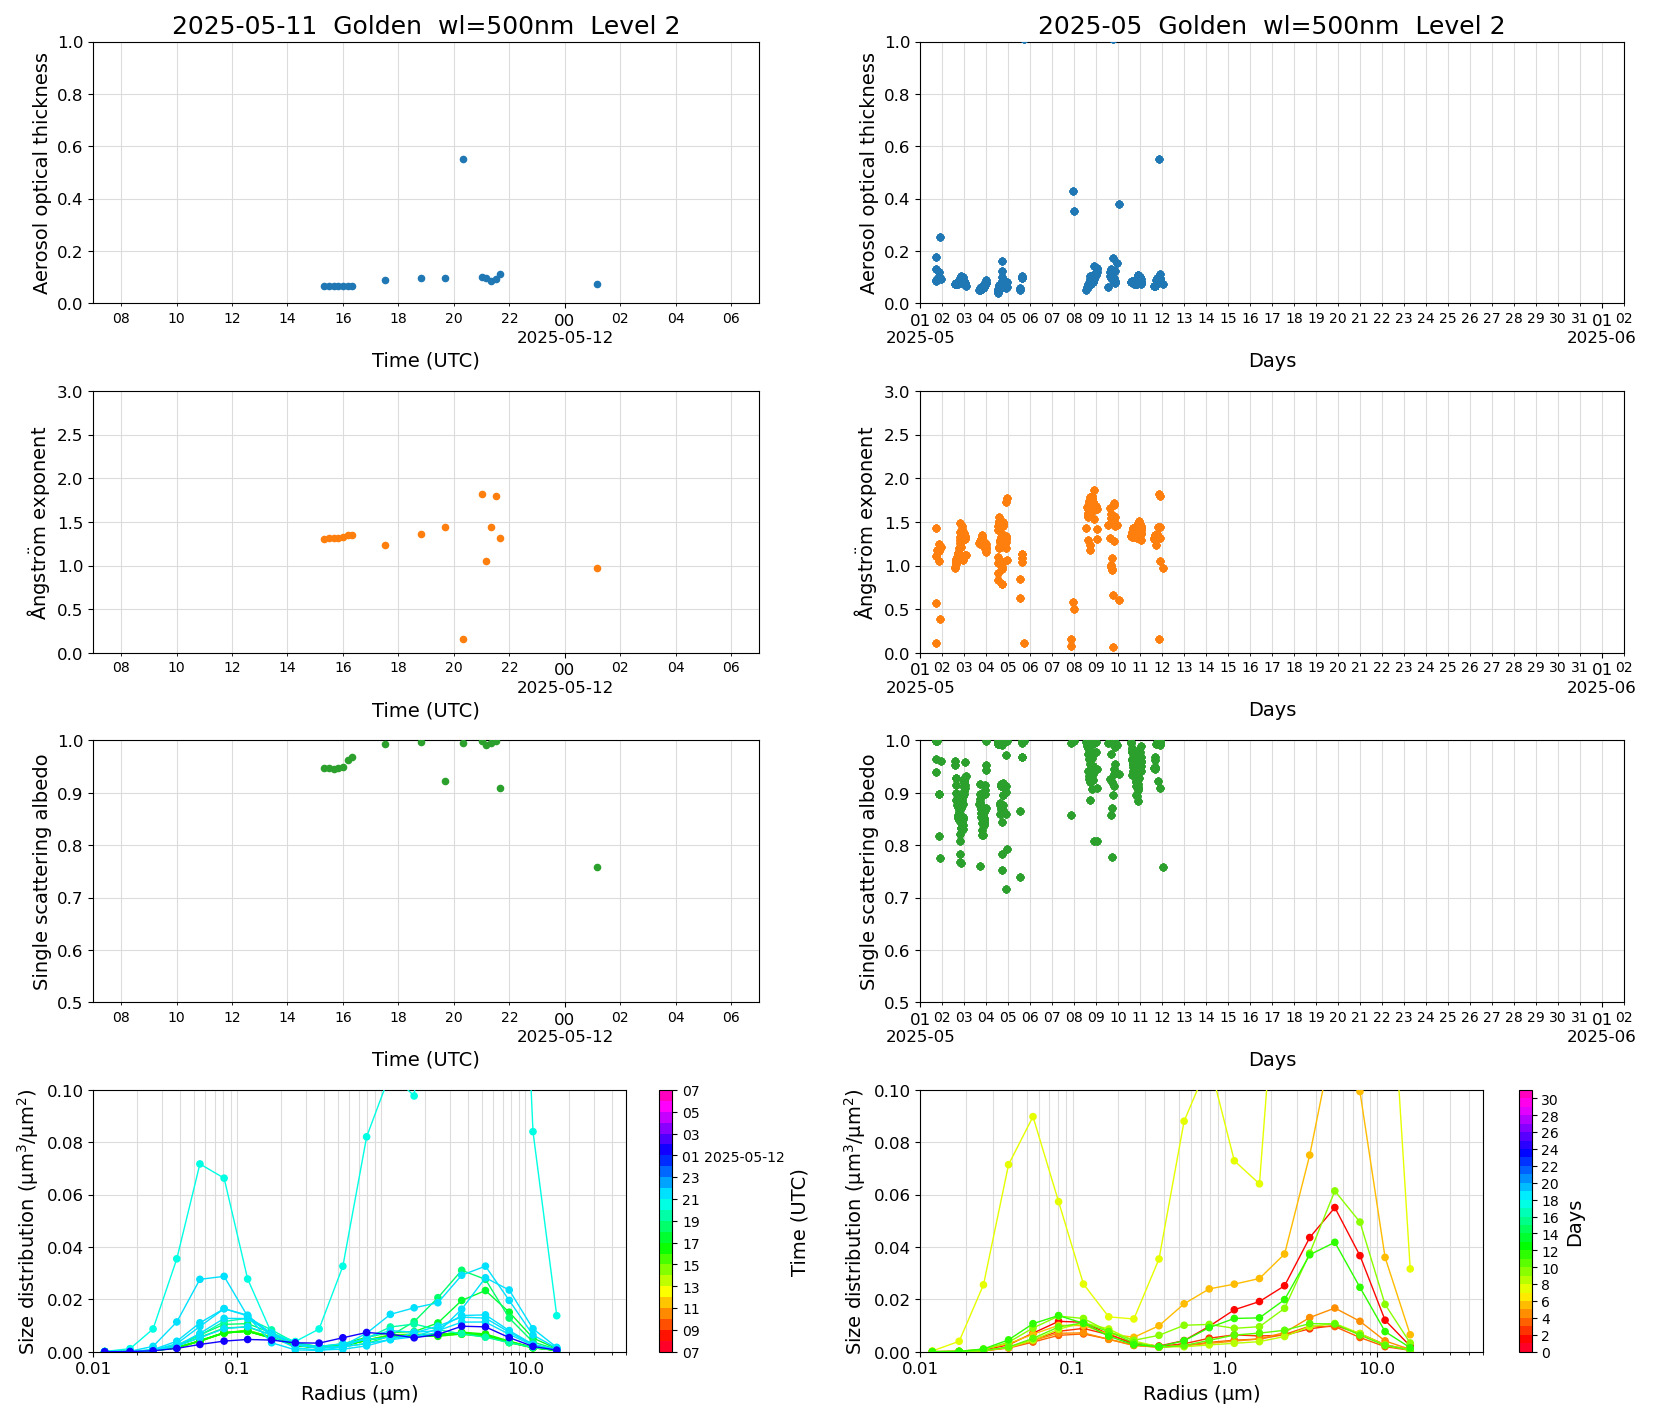The image size is (1654, 1420).
Task: Click 'Aerosol optical thickness' label of daily plot
Action: tap(41, 173)
